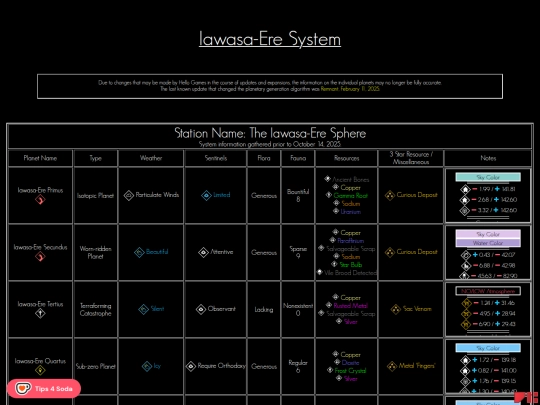This screenshot has width=540, height=405.
Task: Click the 3 Star Resource / Miscellaneous header
Action: click(x=411, y=158)
